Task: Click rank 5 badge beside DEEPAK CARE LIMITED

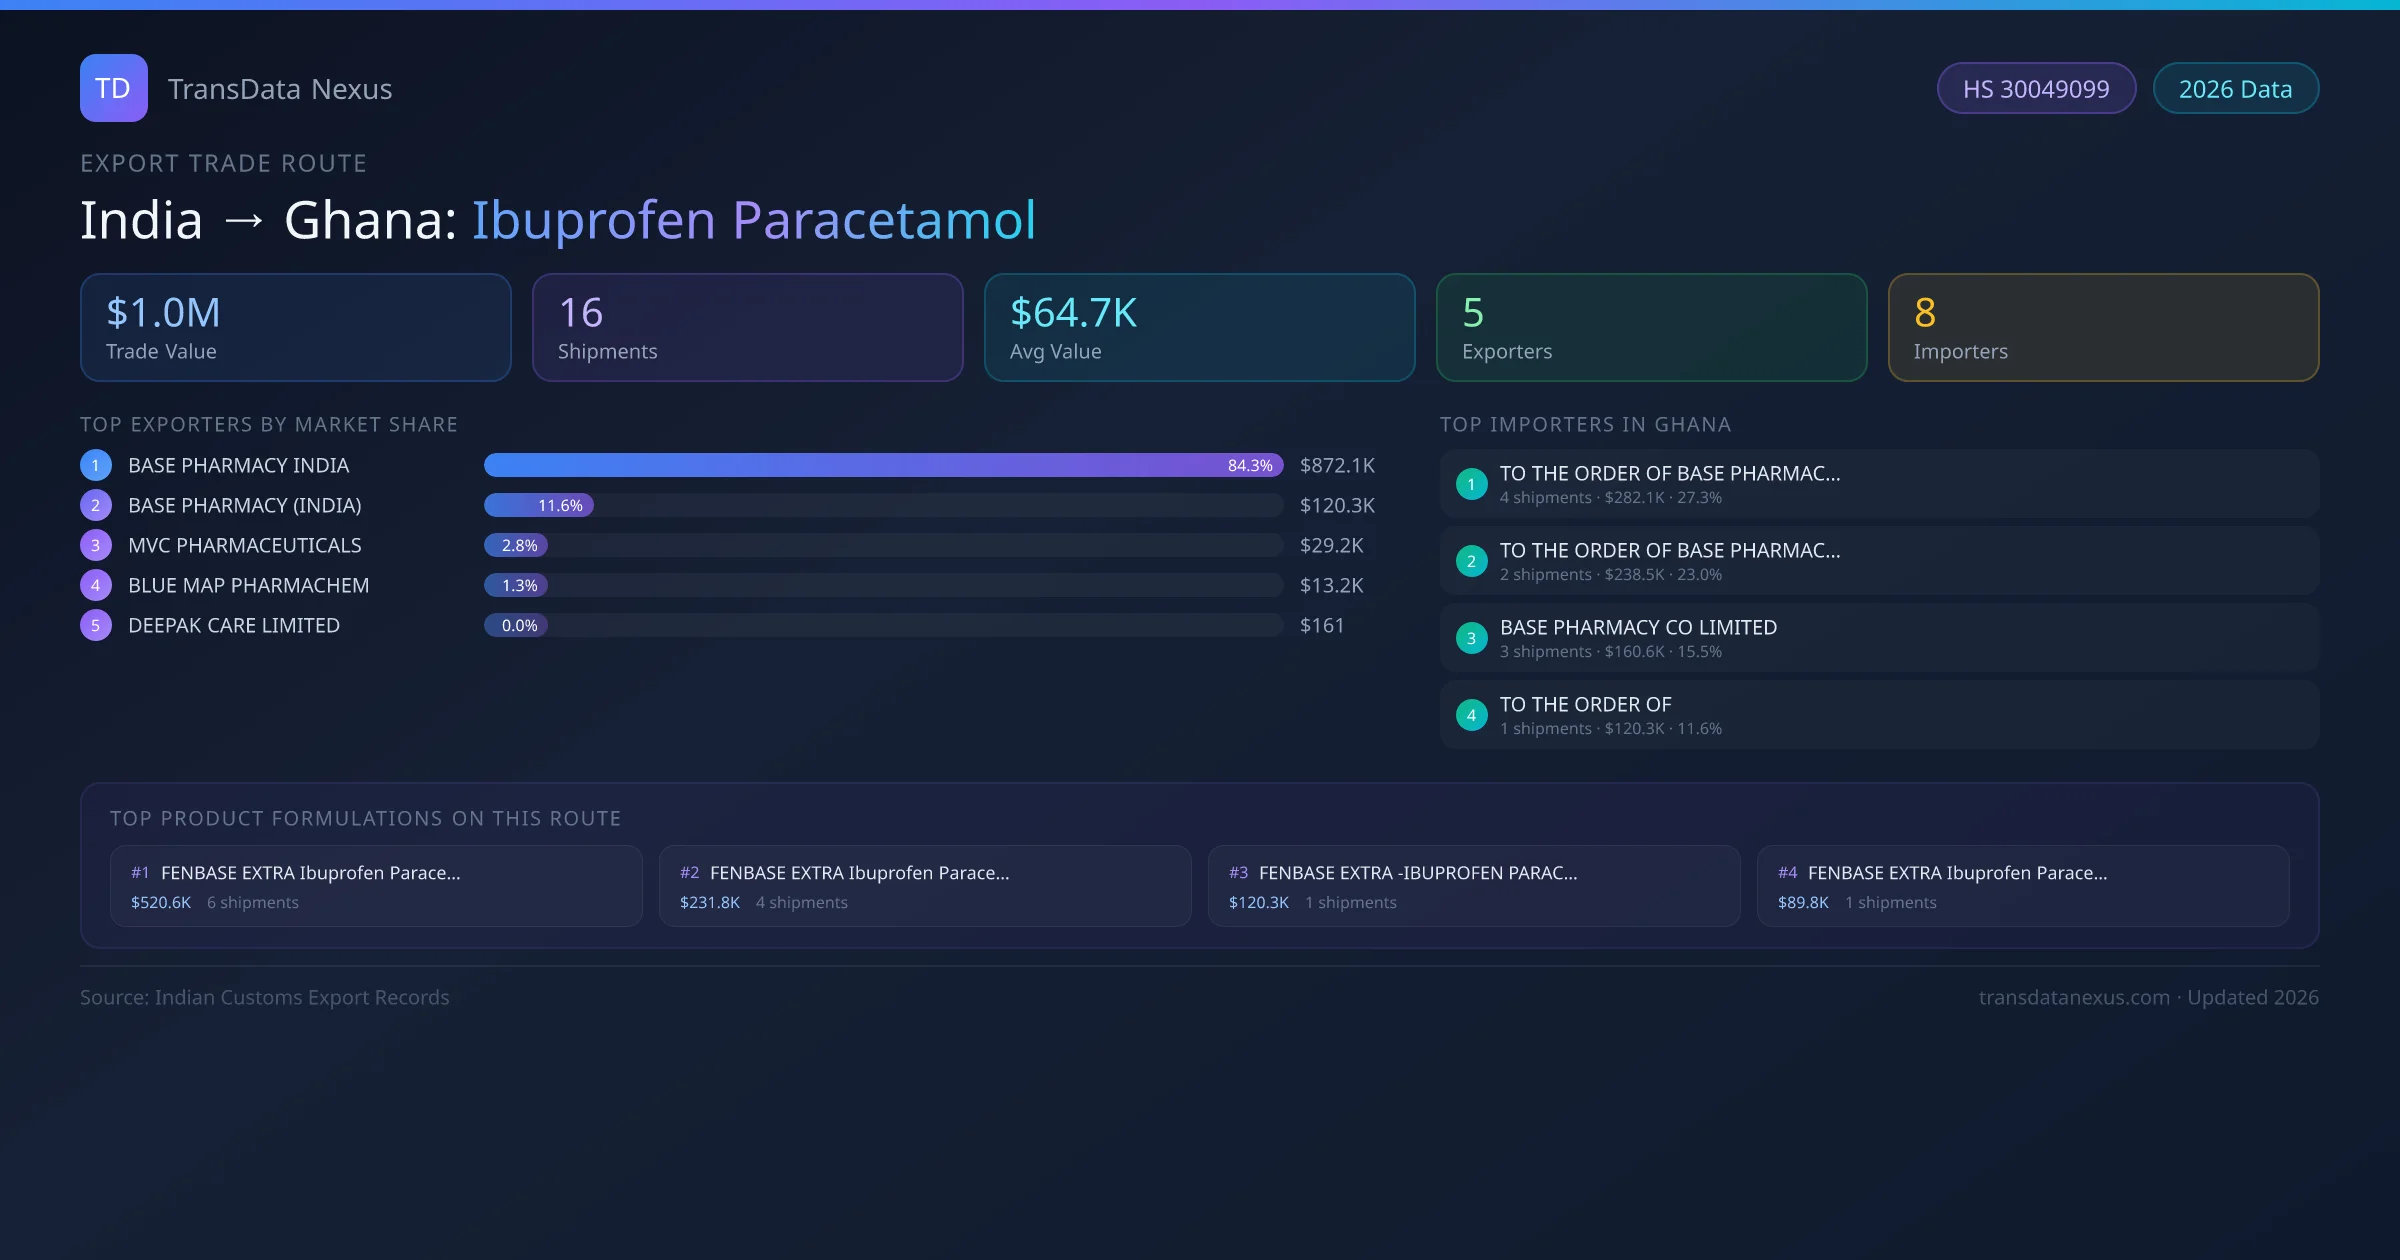Action: (96, 625)
